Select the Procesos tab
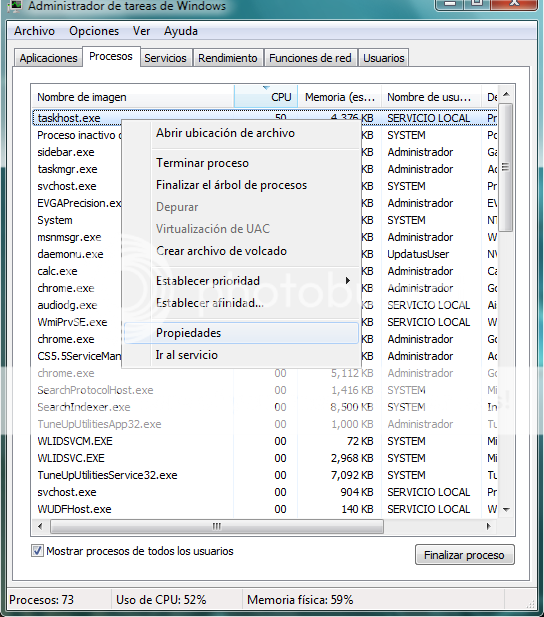The image size is (544, 617). click(x=111, y=56)
